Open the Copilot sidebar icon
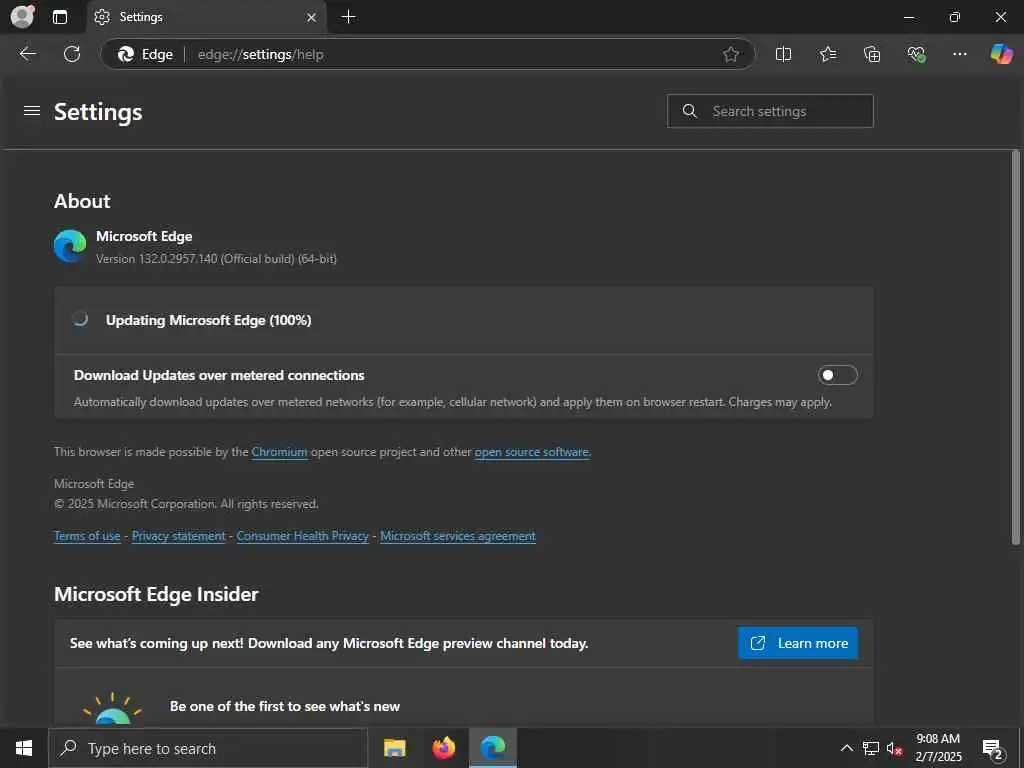Viewport: 1024px width, 768px height. tap(1001, 54)
